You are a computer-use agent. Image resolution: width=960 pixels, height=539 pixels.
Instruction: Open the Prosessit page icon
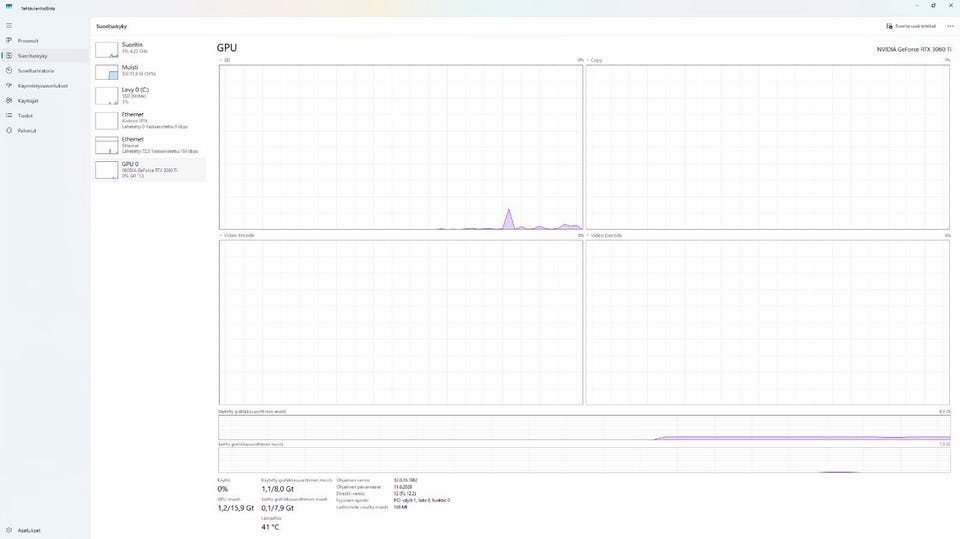tap(9, 40)
